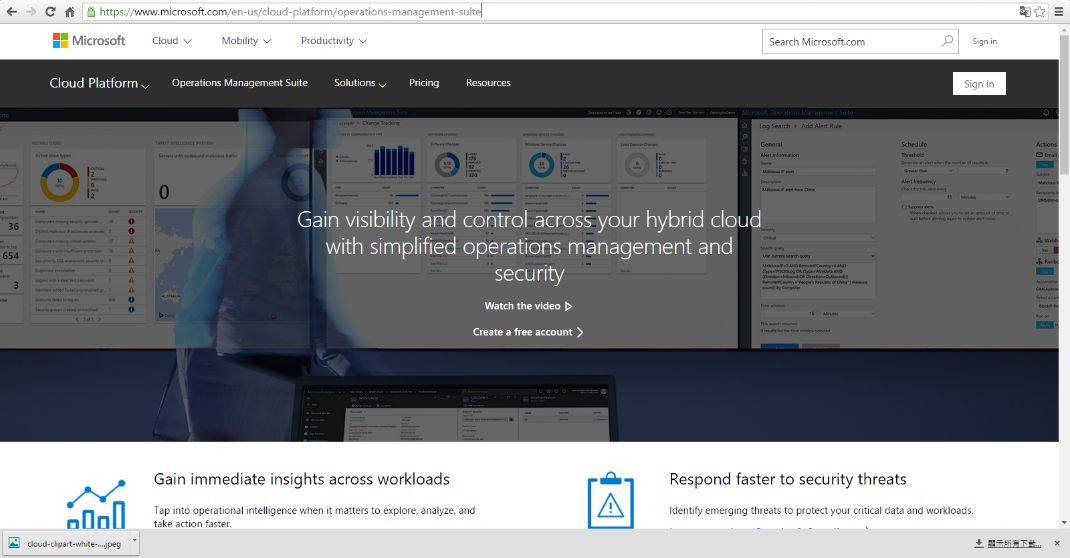
Task: Expand the Cloud menu
Action: (171, 41)
